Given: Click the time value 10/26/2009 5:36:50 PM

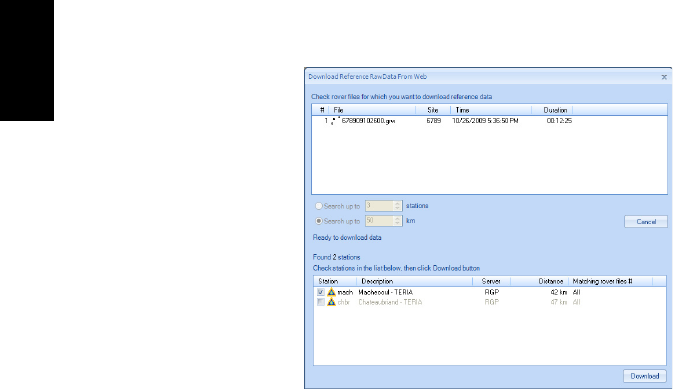Looking at the screenshot, I should point(485,121).
